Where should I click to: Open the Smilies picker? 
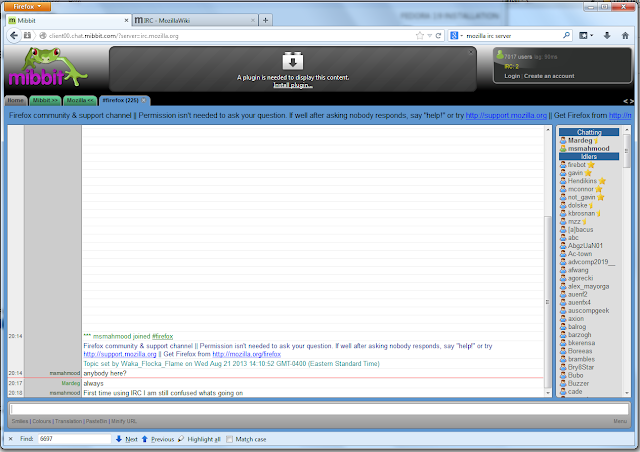pyautogui.click(x=20, y=421)
